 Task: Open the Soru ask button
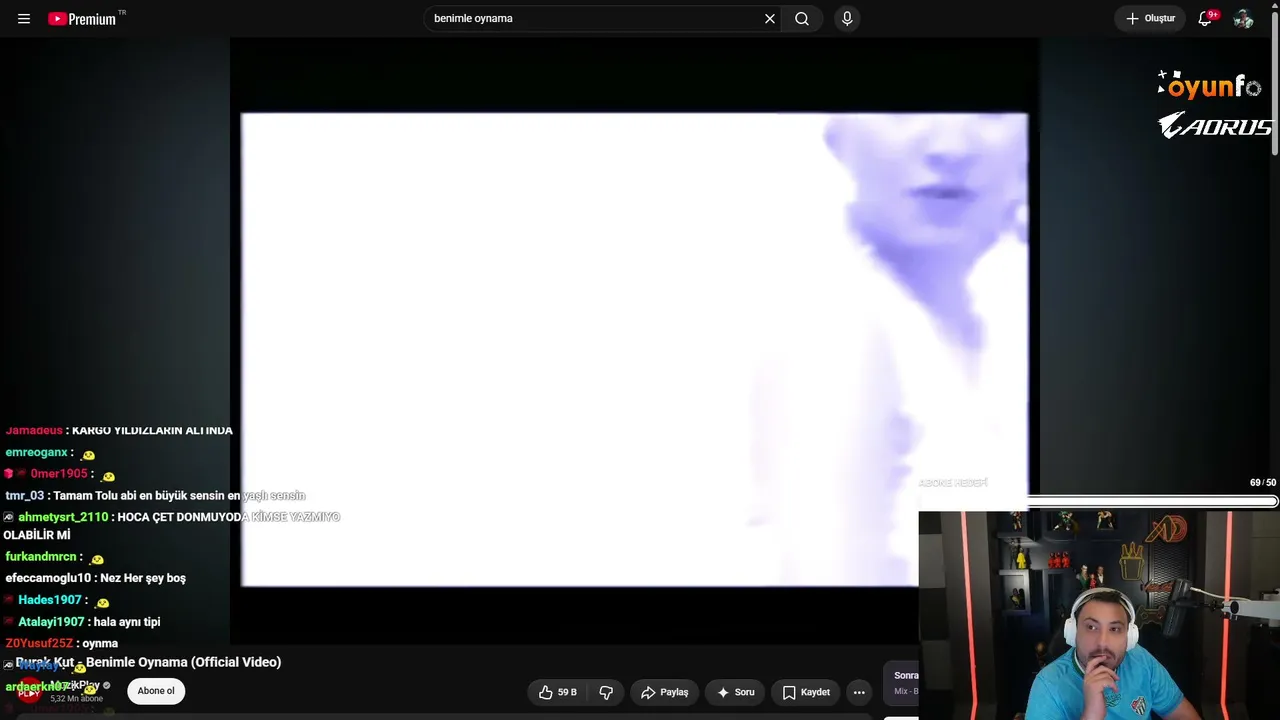click(736, 692)
